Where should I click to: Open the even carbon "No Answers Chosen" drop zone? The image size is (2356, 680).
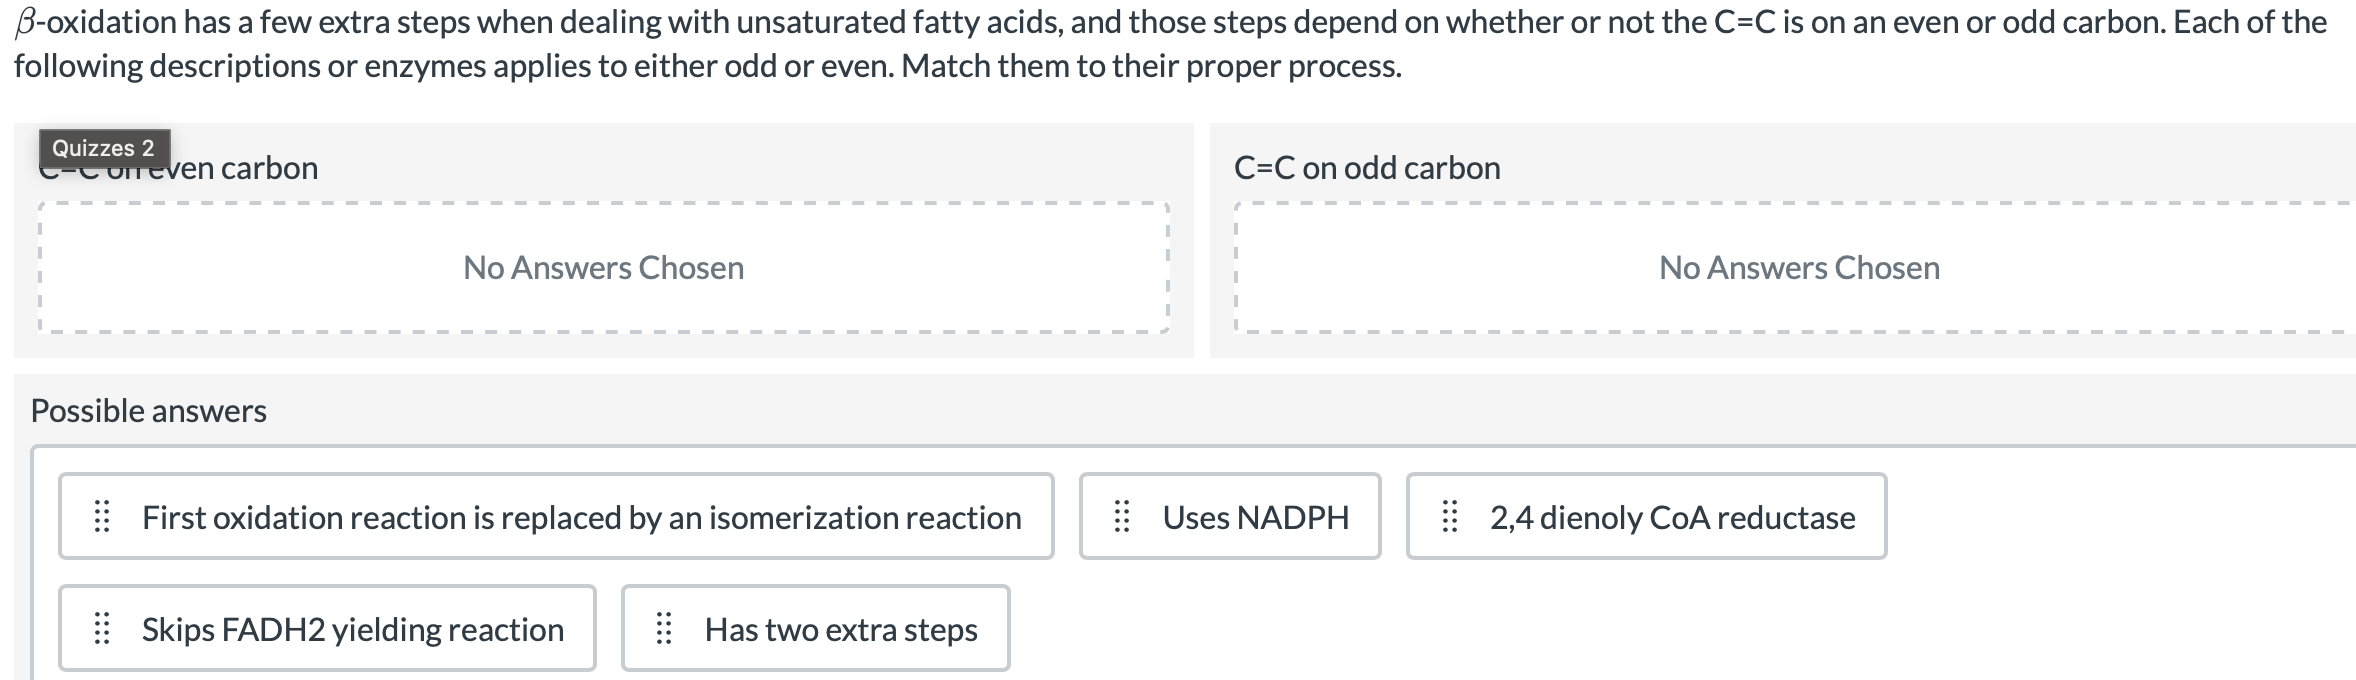coord(603,267)
